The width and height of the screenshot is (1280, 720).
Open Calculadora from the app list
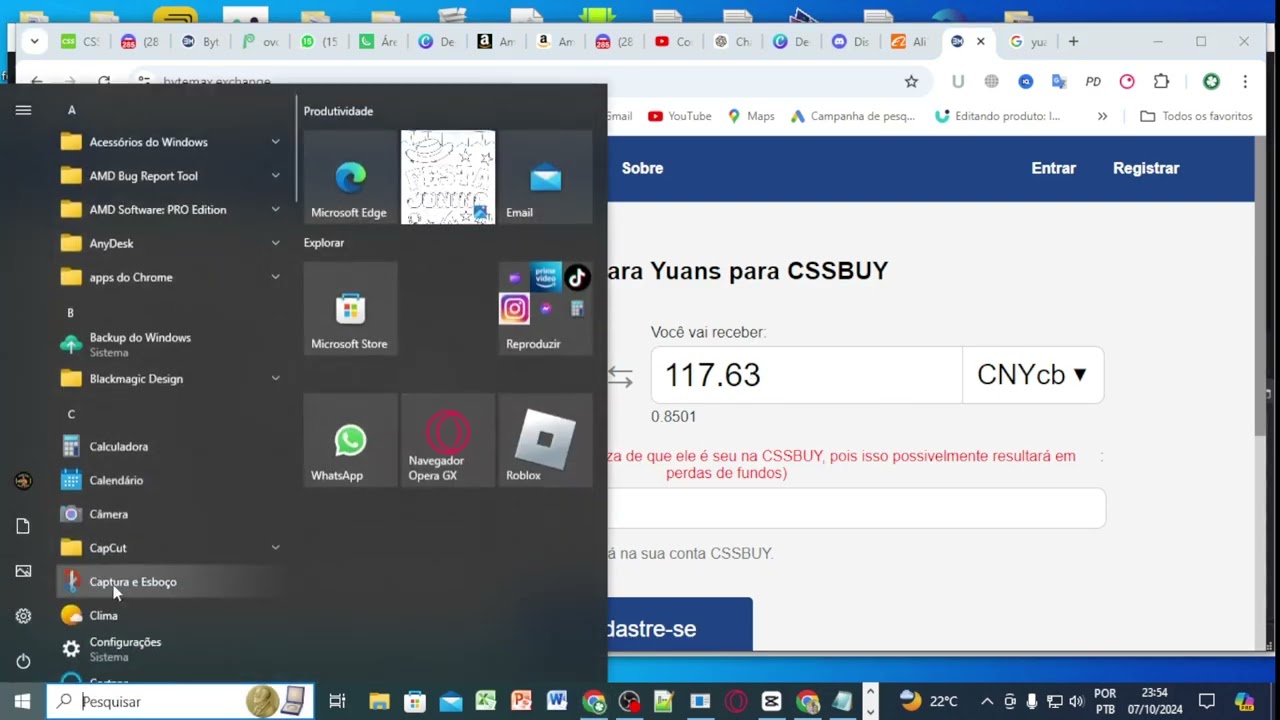point(170,446)
